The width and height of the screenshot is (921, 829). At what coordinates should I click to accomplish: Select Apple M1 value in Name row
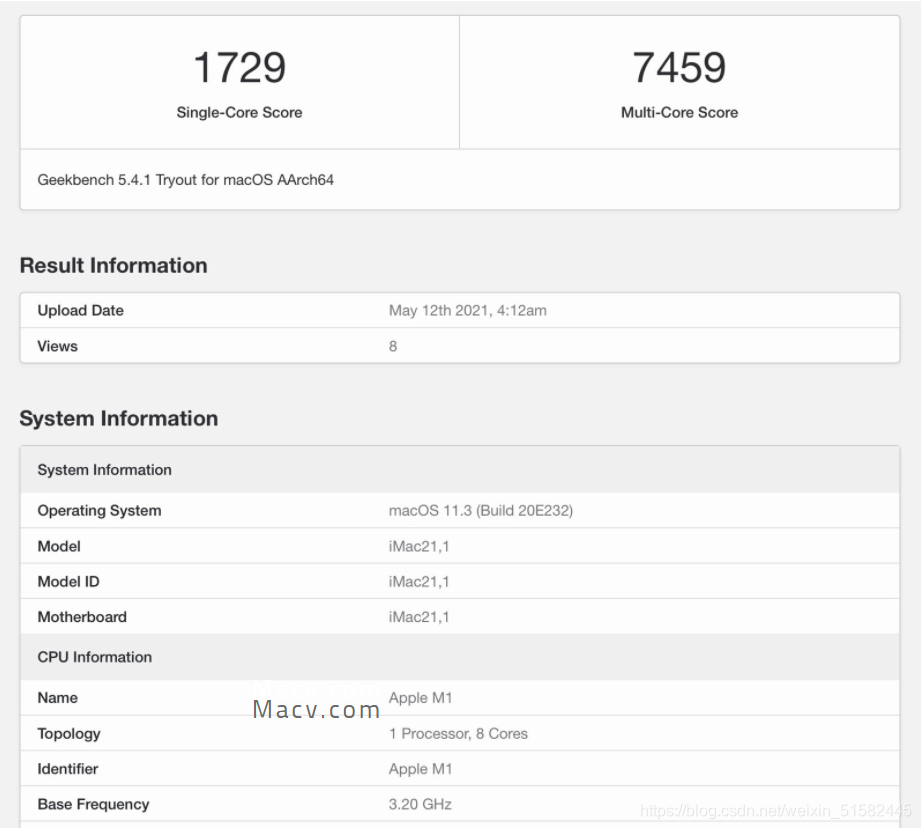[x=421, y=698]
